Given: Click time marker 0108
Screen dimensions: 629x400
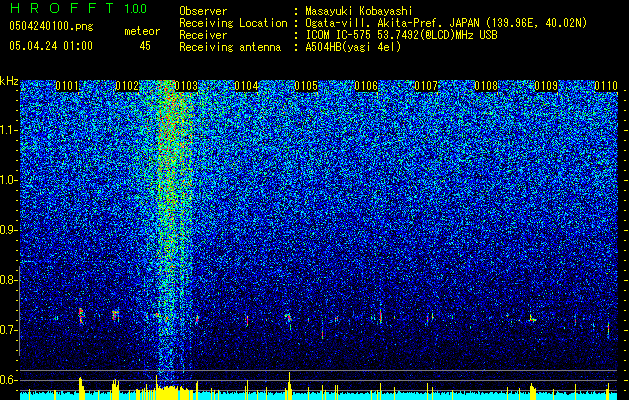Looking at the screenshot, I should pos(486,86).
